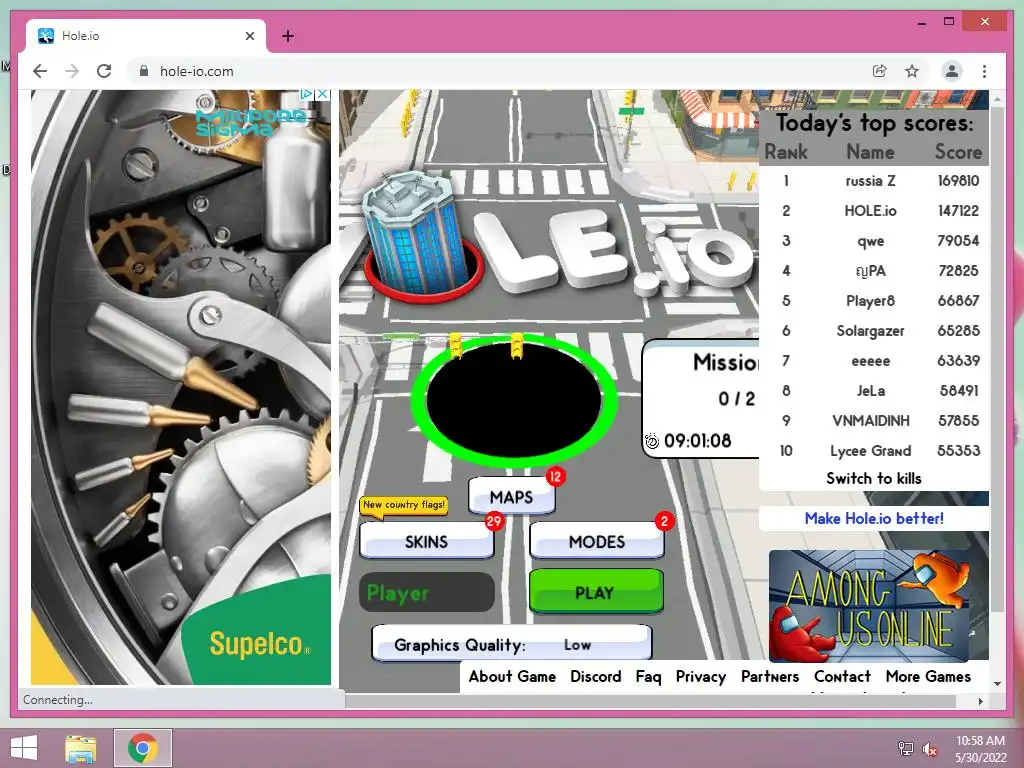This screenshot has height=768, width=1024.
Task: Select the Solargazer leaderboard entry
Action: 874,331
